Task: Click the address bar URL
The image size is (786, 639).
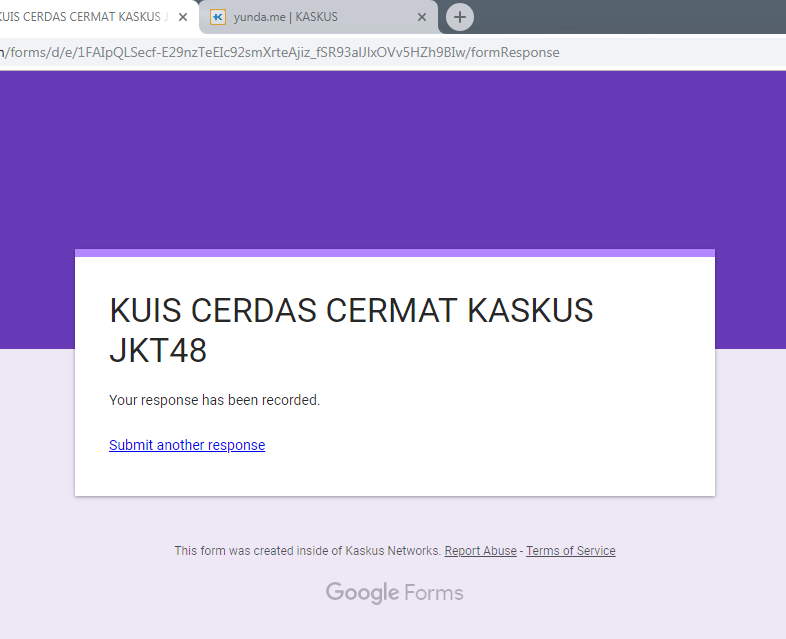Action: (x=280, y=52)
